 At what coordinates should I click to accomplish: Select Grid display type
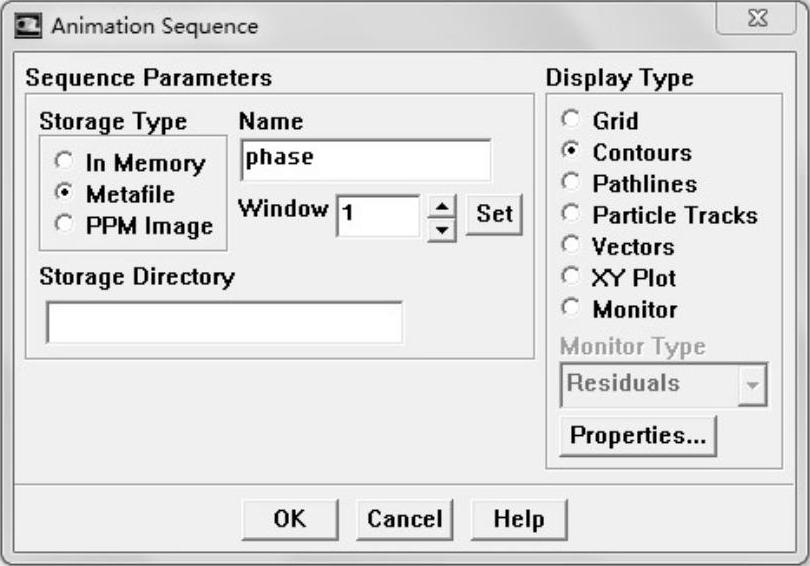coord(571,120)
